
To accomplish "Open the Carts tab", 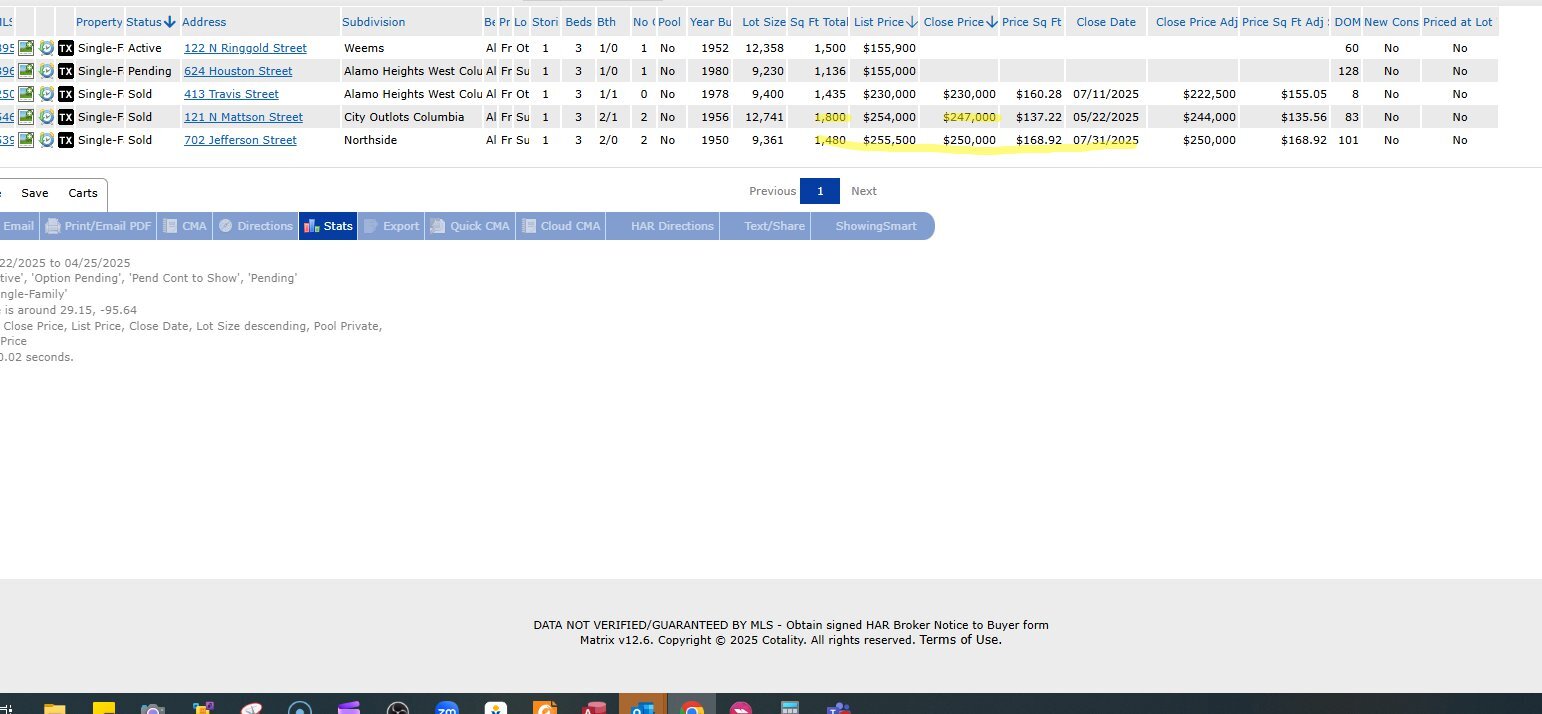I will point(83,193).
